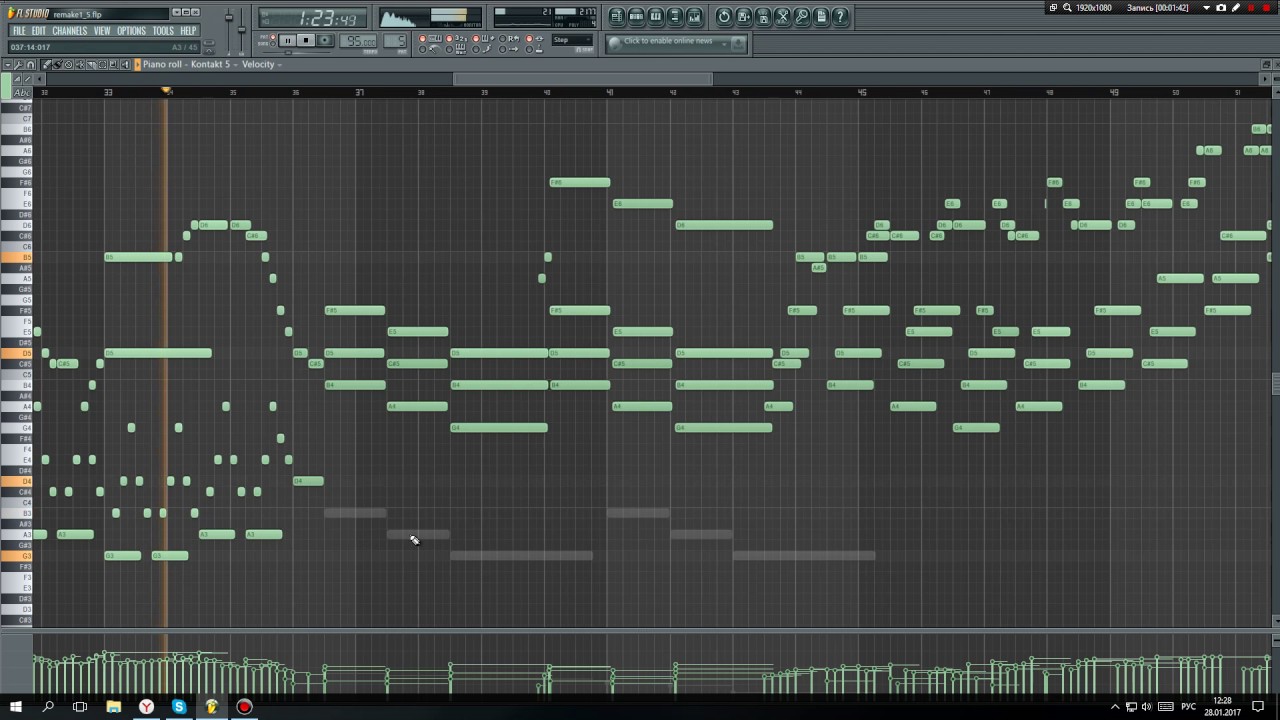Open the CHANNELS menu

70,31
